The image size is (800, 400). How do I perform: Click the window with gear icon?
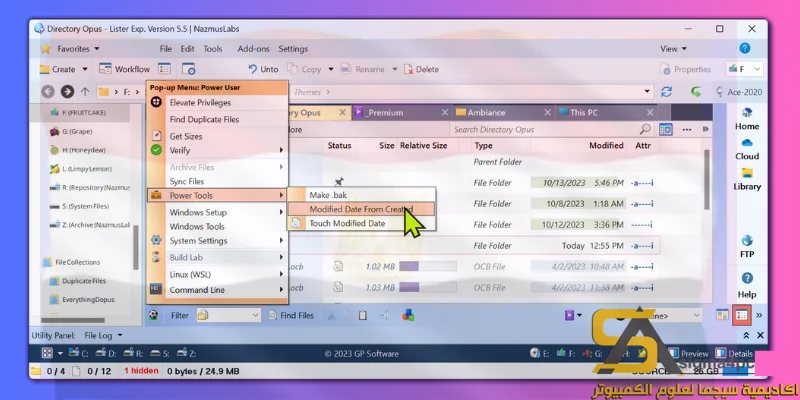[x=189, y=69]
